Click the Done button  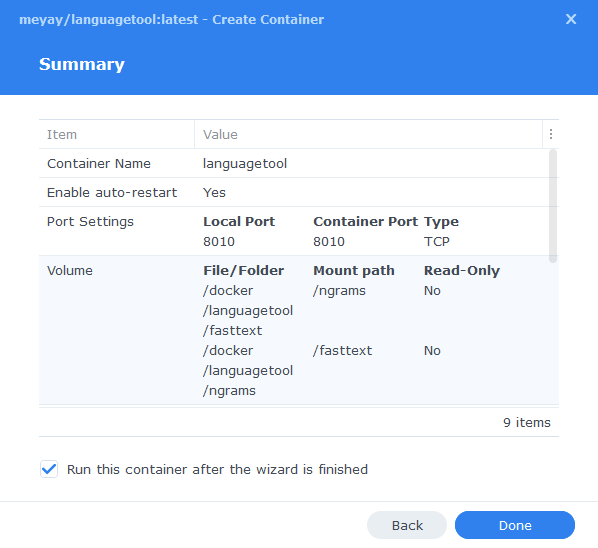(x=514, y=525)
